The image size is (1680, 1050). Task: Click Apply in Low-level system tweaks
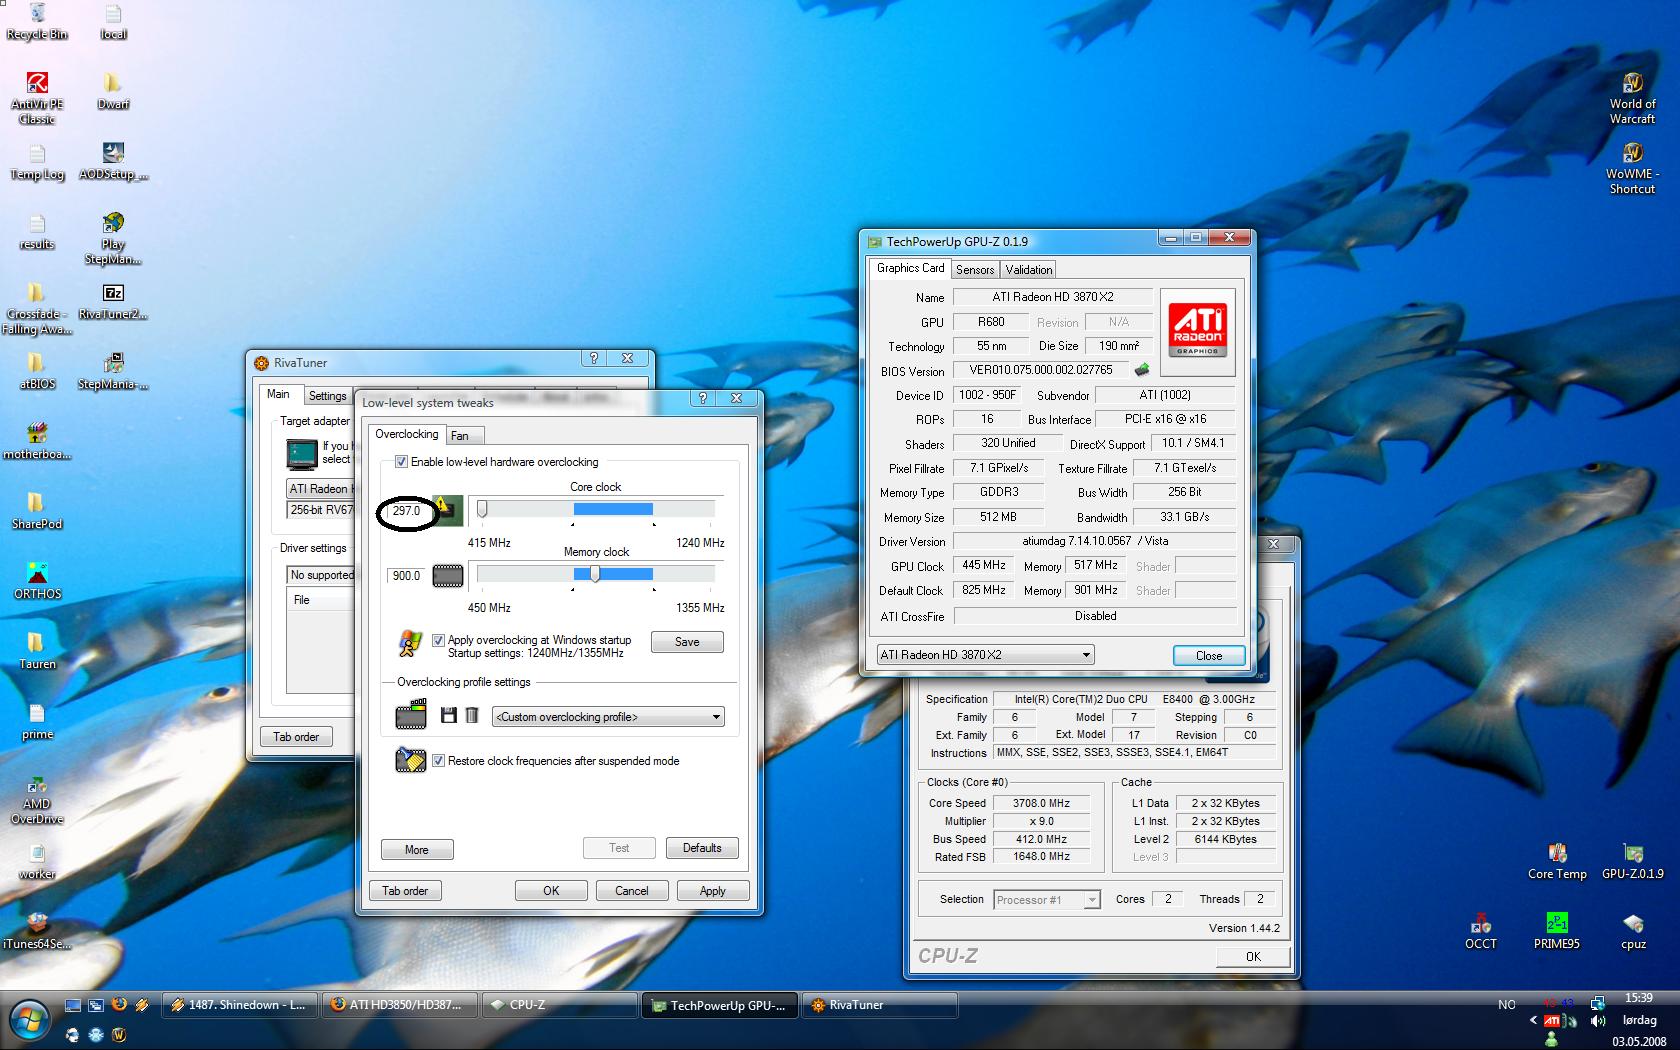(712, 891)
